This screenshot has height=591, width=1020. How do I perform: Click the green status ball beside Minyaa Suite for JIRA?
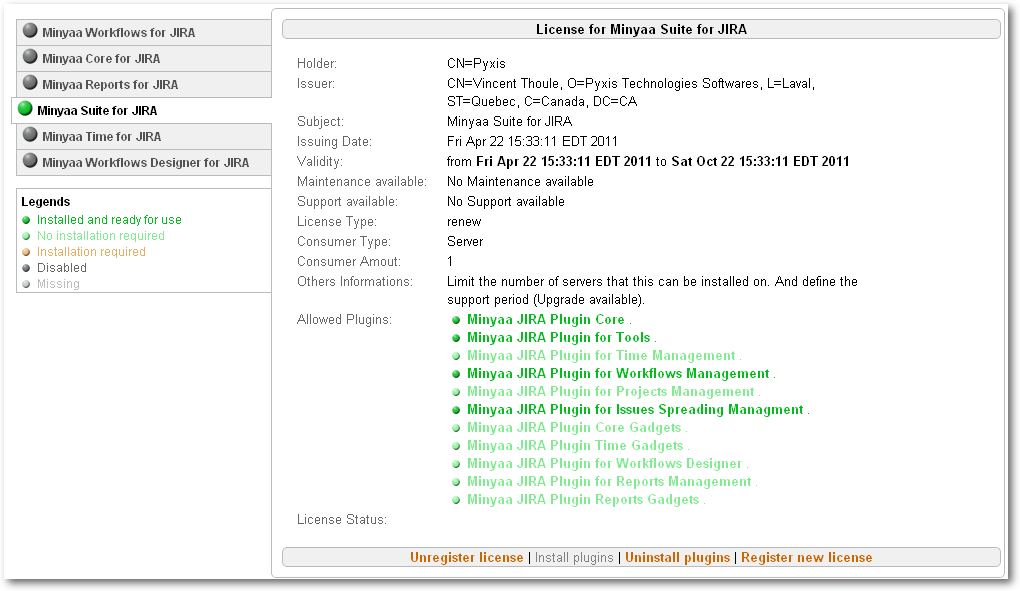[x=25, y=109]
